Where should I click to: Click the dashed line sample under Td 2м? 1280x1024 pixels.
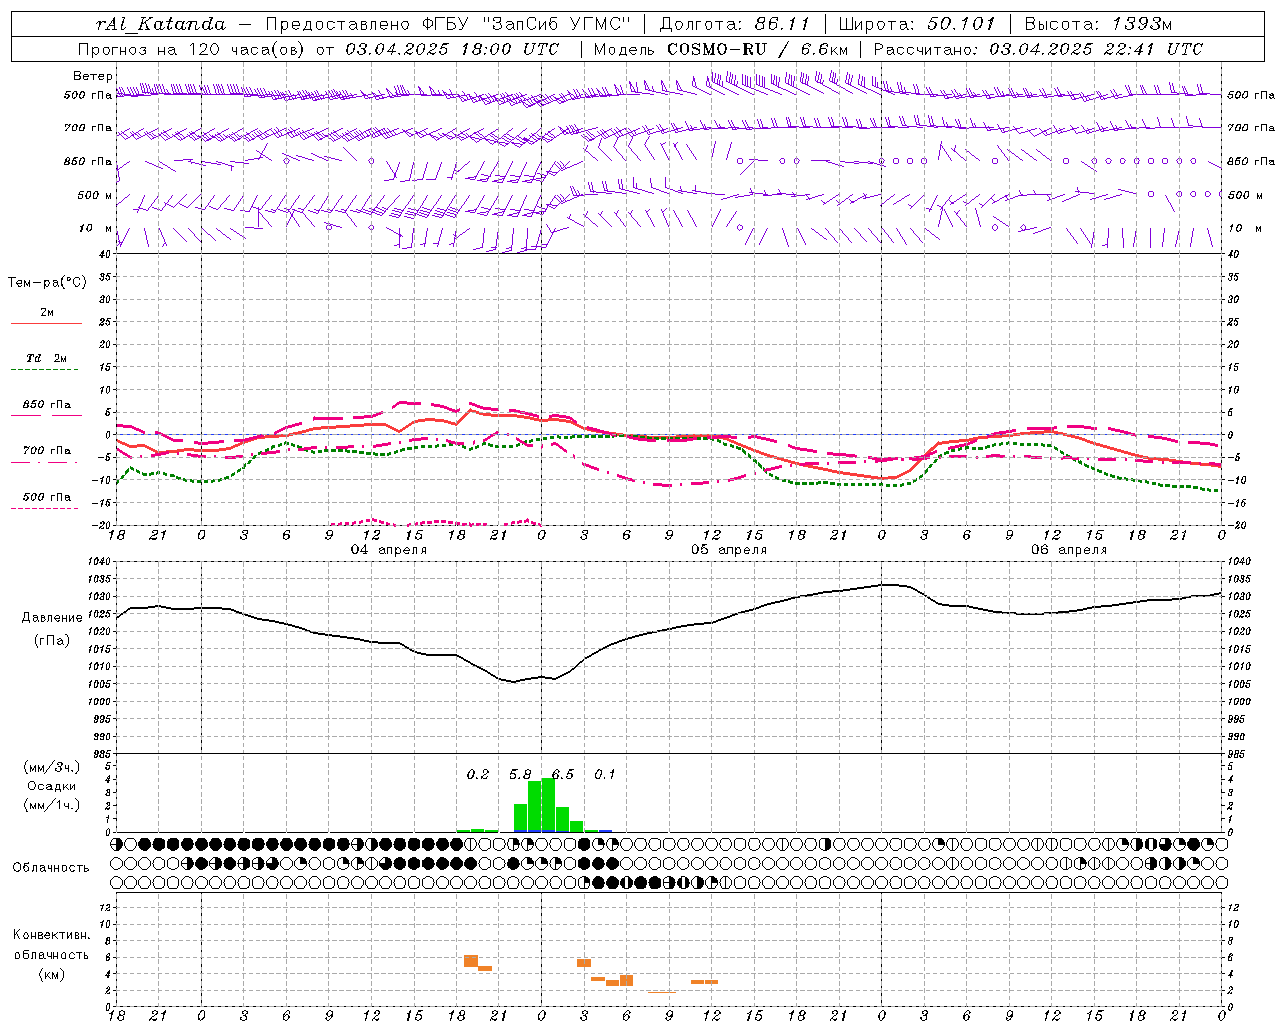coord(46,370)
